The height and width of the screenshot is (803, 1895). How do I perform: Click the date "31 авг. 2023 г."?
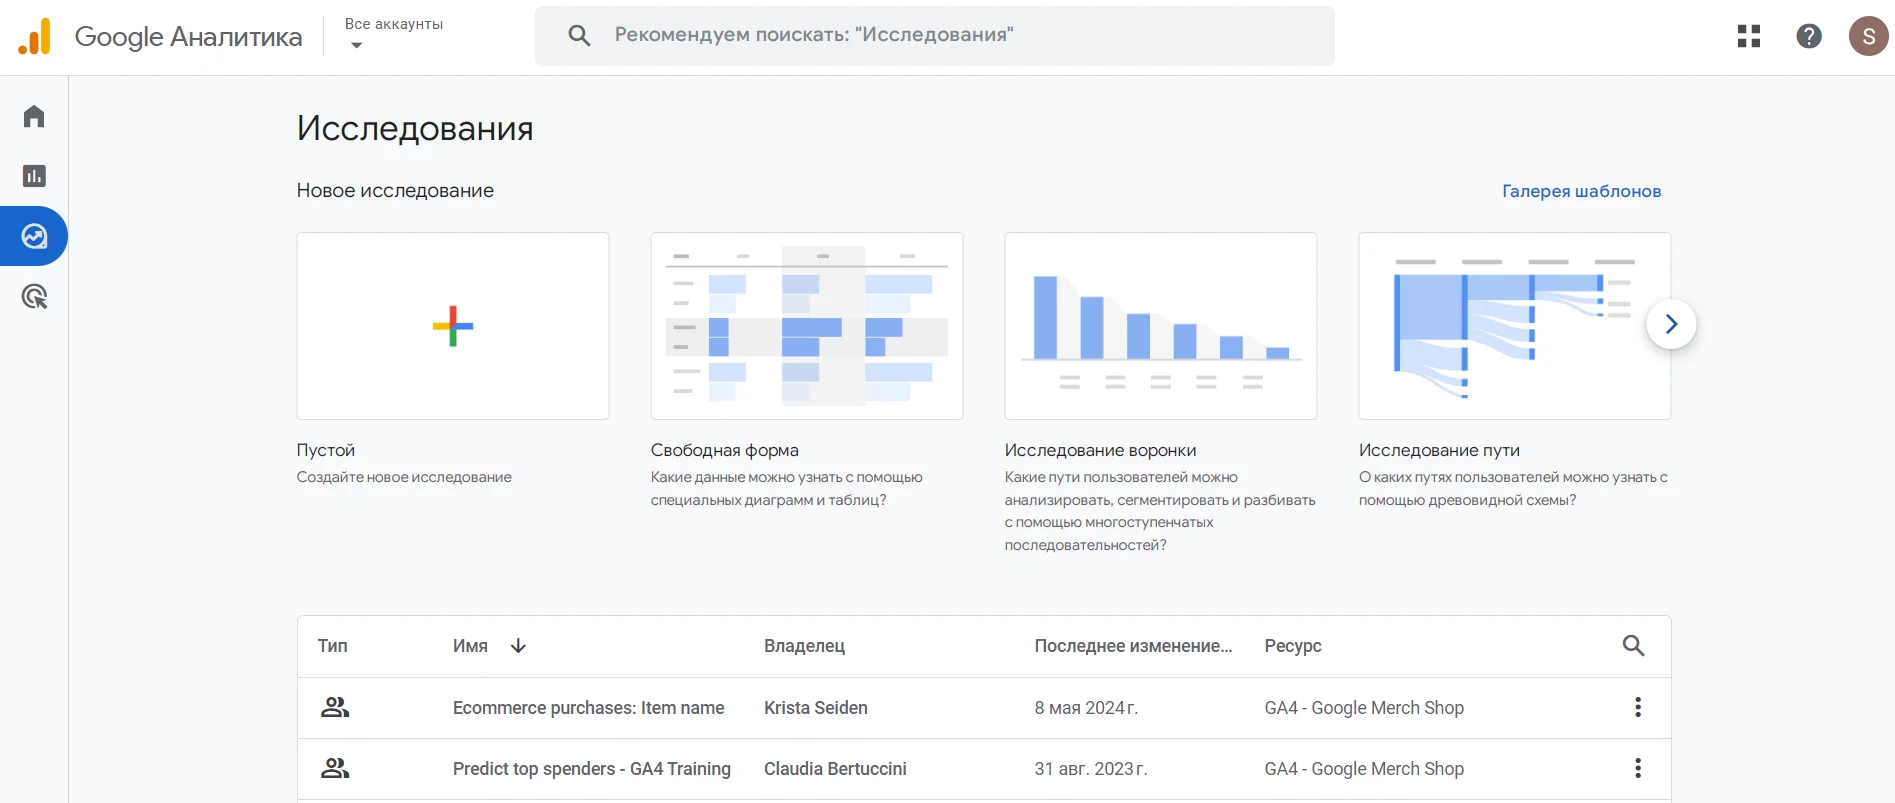click(x=1091, y=769)
